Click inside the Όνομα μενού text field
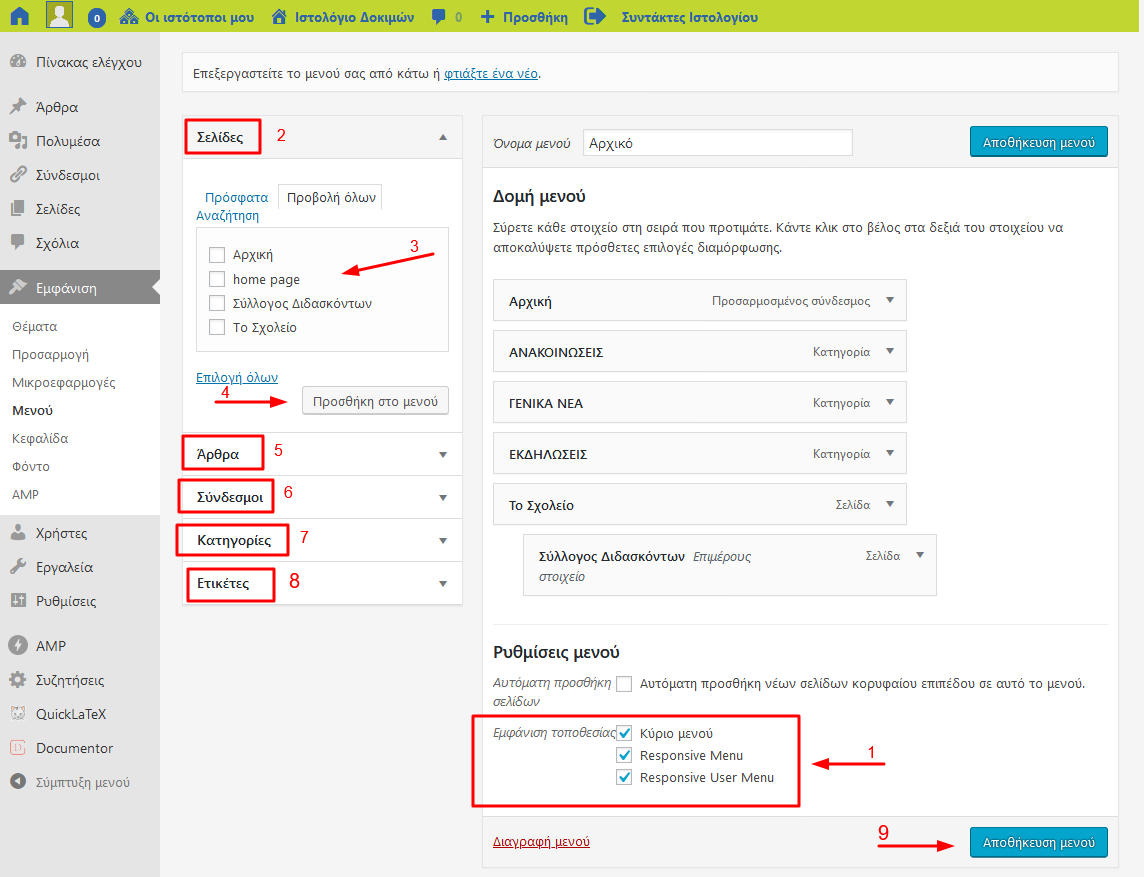1144x877 pixels. pos(717,143)
